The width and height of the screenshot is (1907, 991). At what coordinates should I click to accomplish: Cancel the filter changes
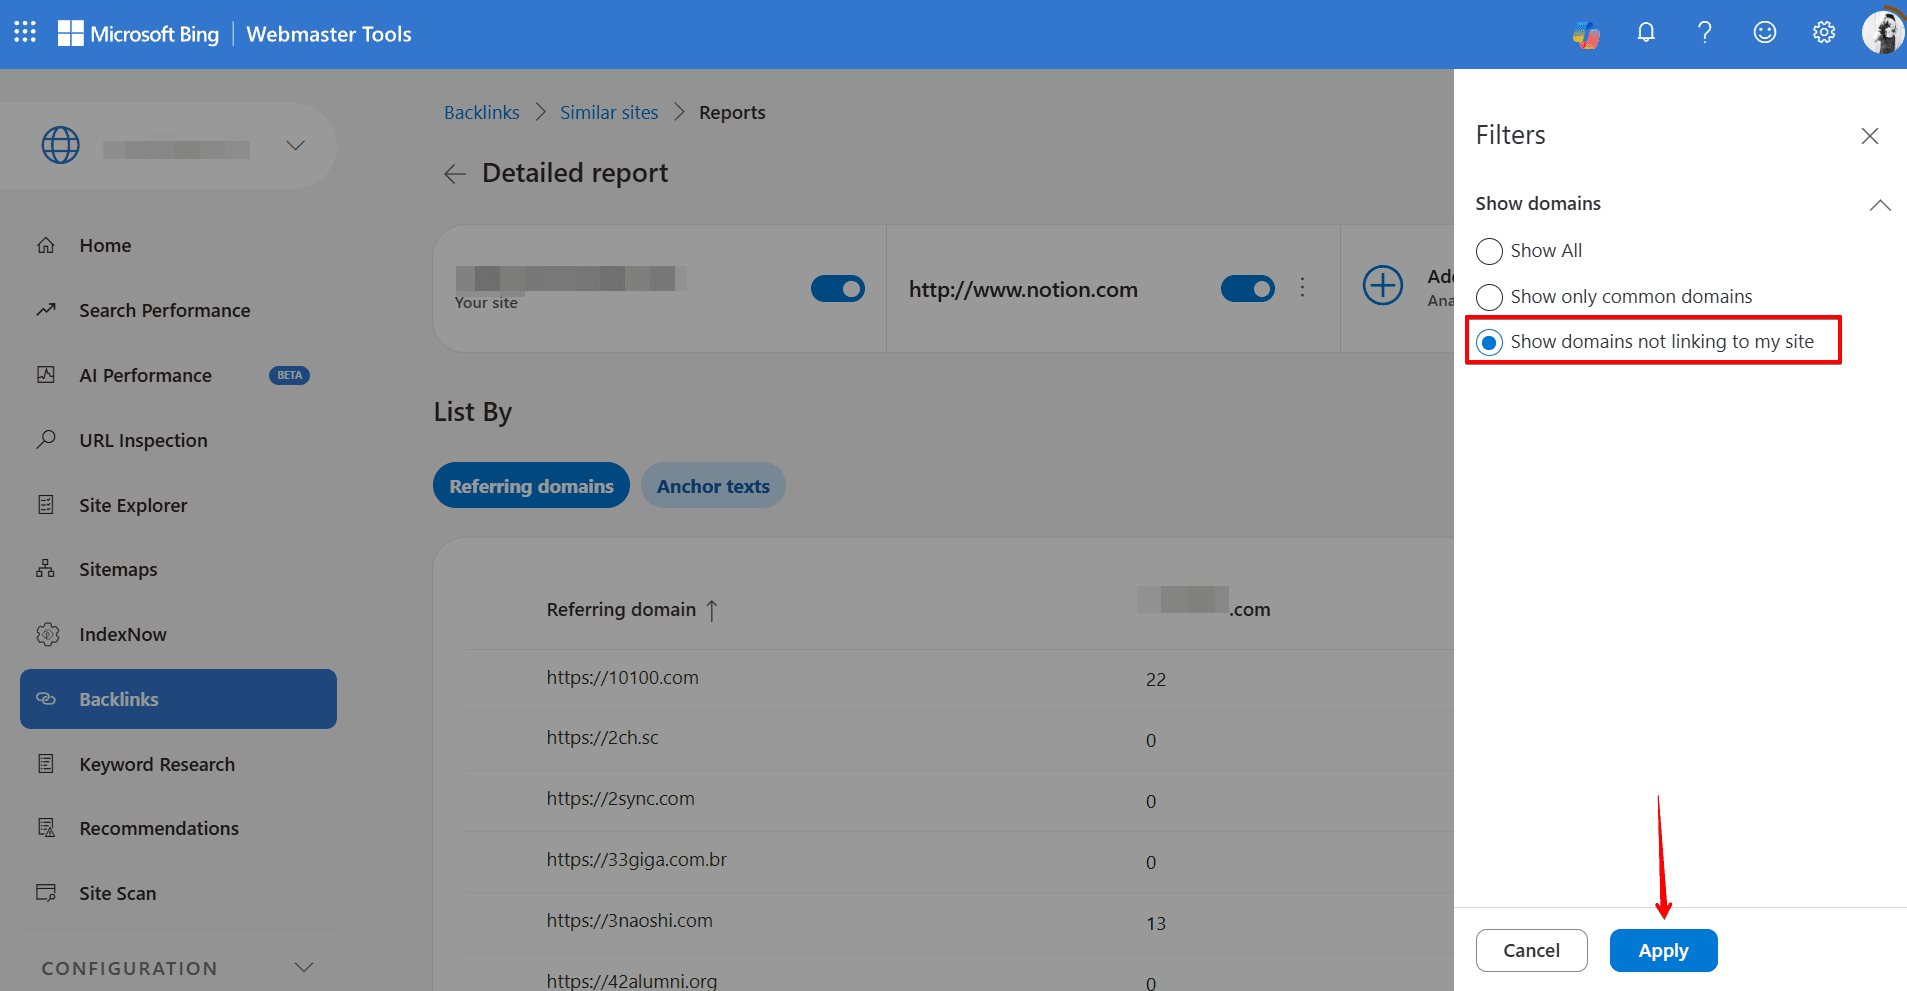1531,950
